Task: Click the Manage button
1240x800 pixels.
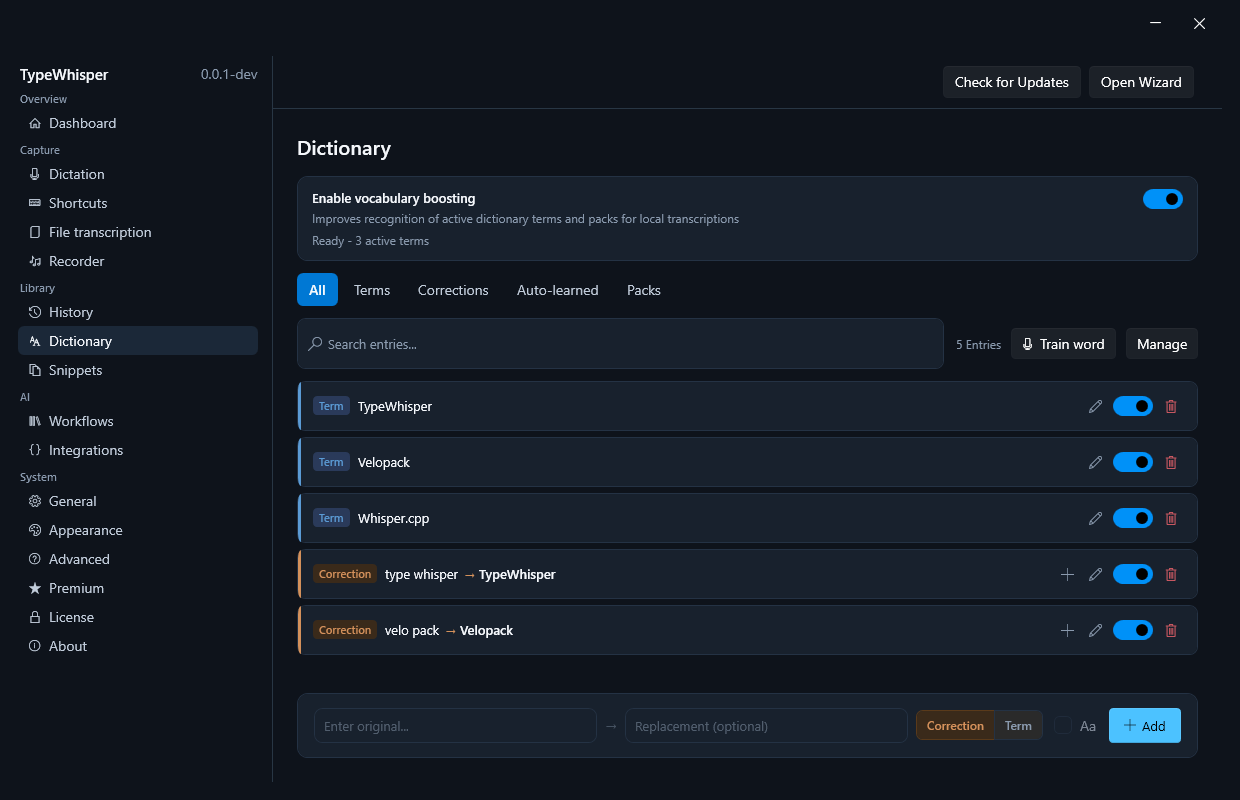Action: 1162,344
